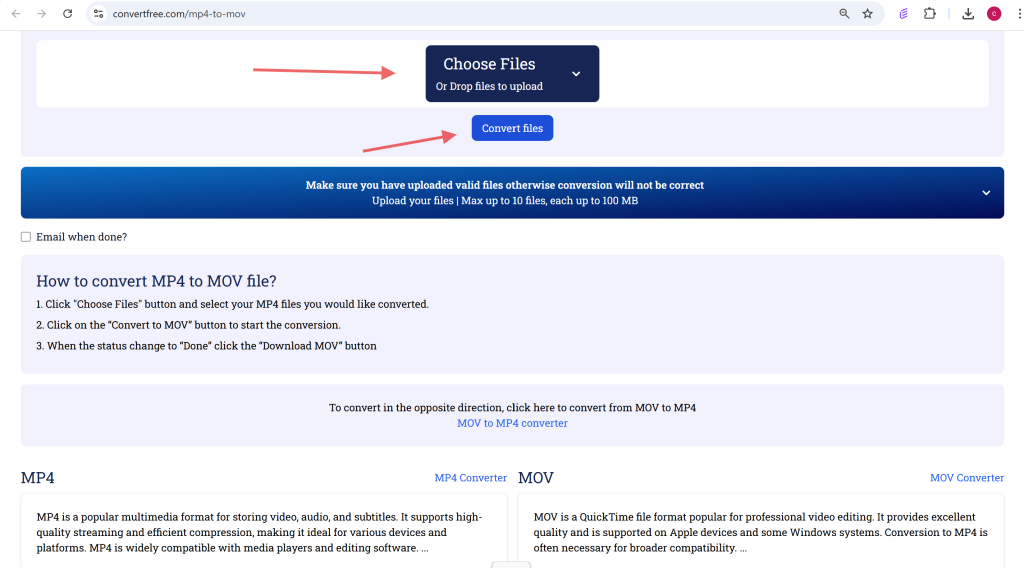Click the 'Or Drop files to upload' label
1024x568 pixels.
pos(489,86)
